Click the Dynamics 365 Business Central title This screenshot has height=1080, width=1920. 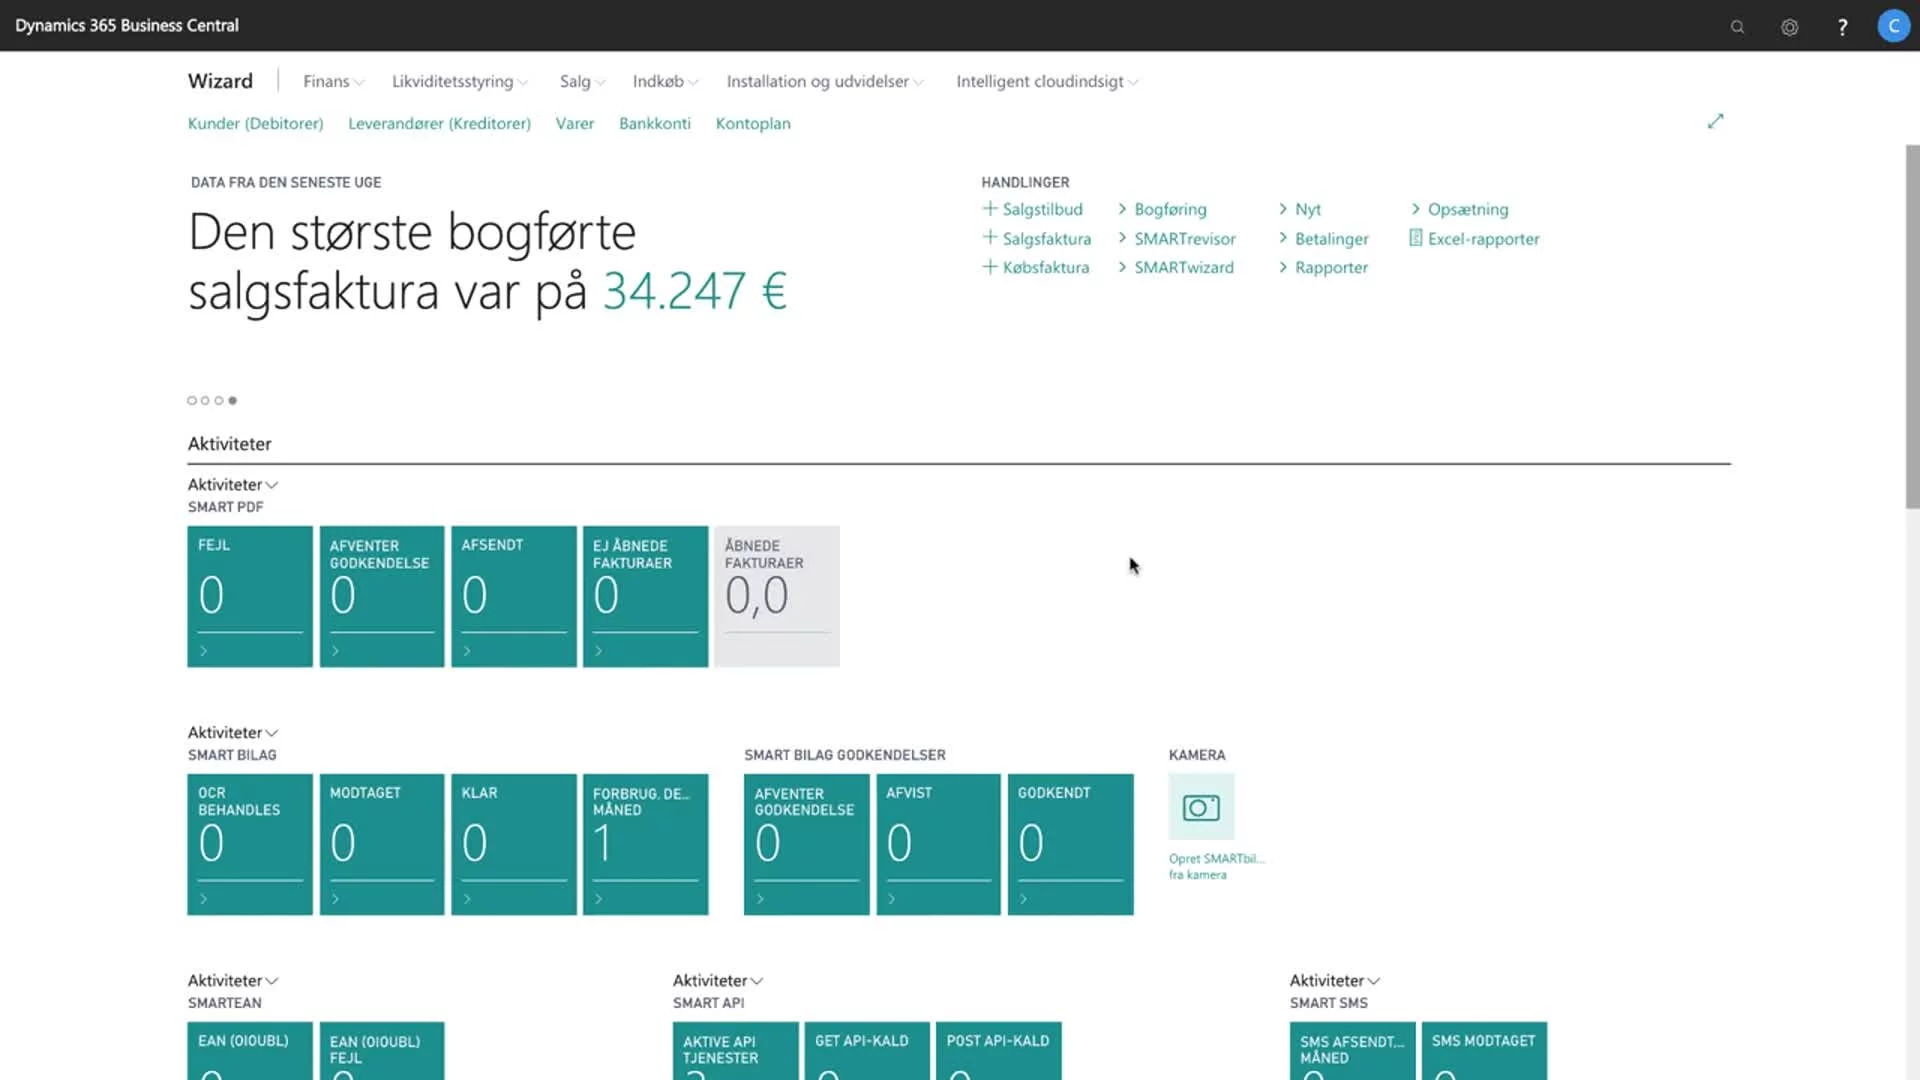127,26
